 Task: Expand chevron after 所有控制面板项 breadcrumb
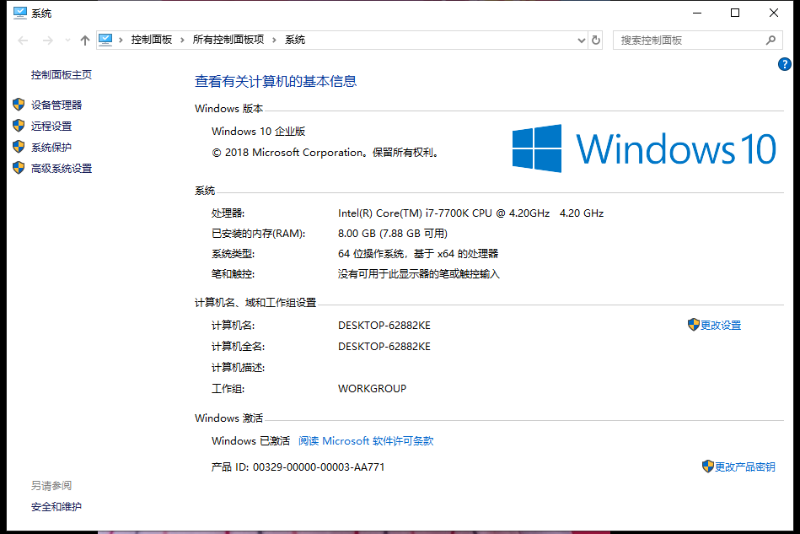[274, 40]
